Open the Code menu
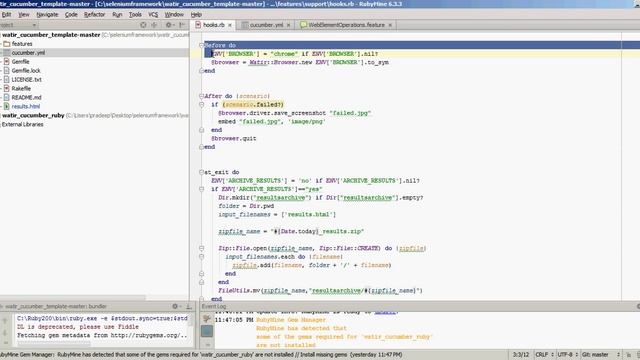 click(x=71, y=14)
